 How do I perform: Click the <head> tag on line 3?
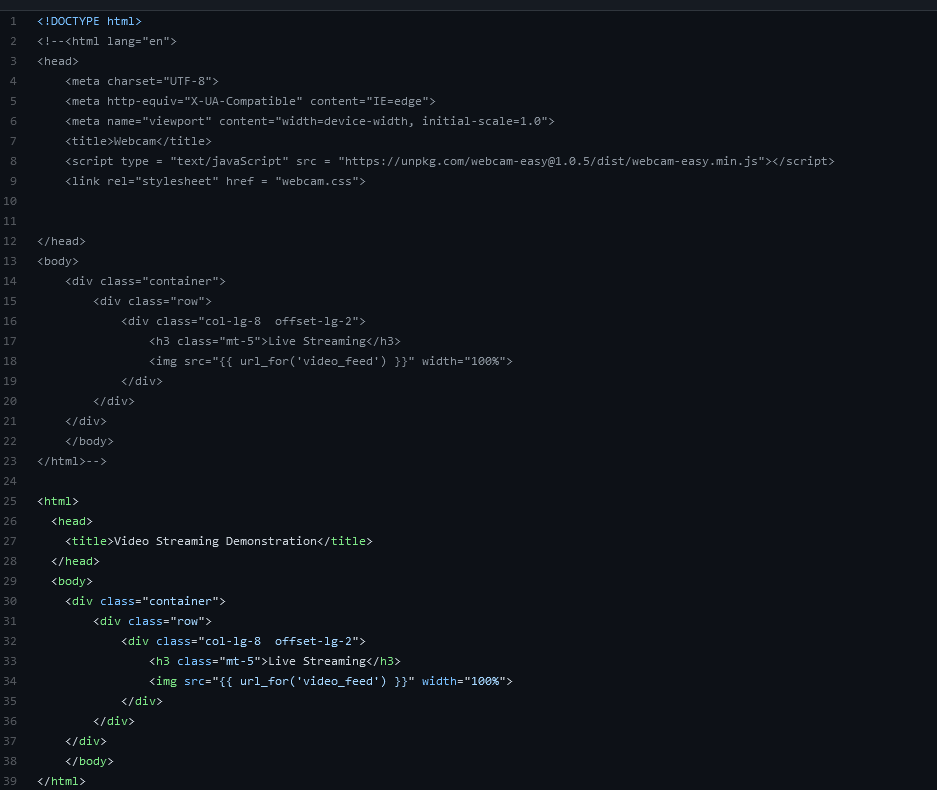coord(57,62)
